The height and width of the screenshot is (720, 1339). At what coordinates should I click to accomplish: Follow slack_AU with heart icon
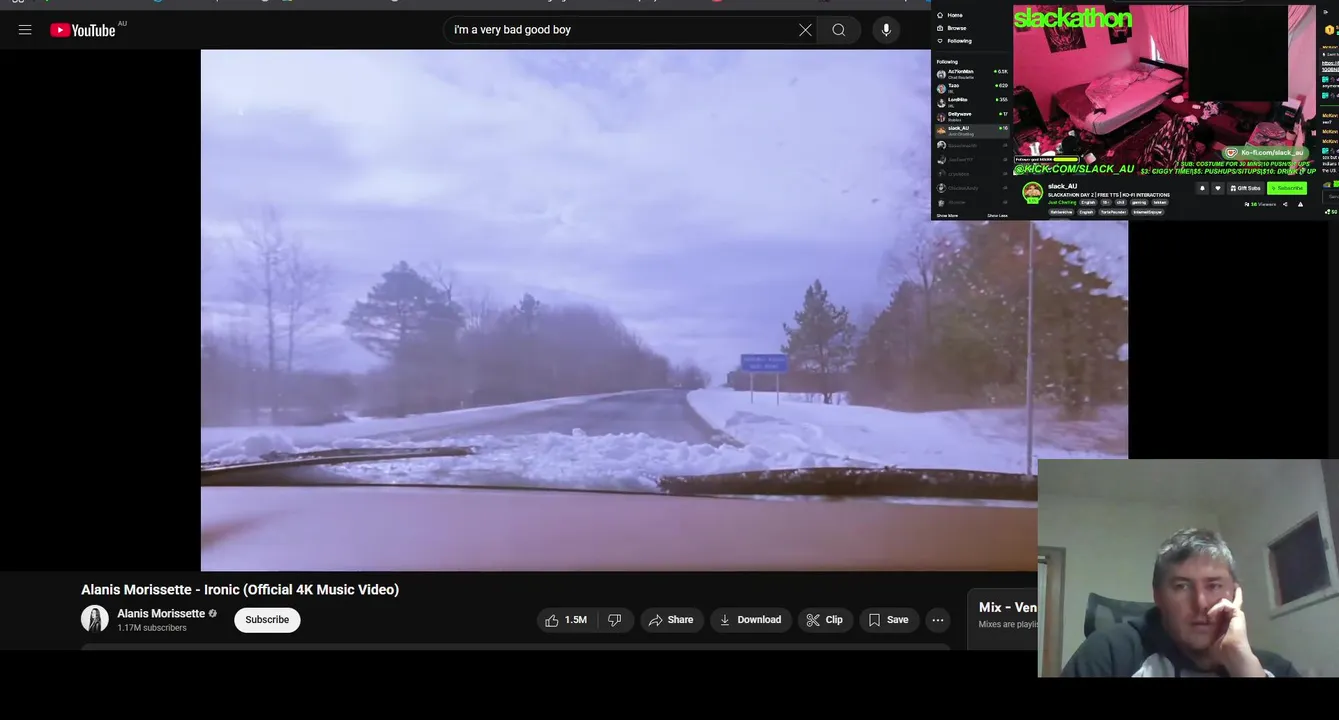tap(1217, 188)
